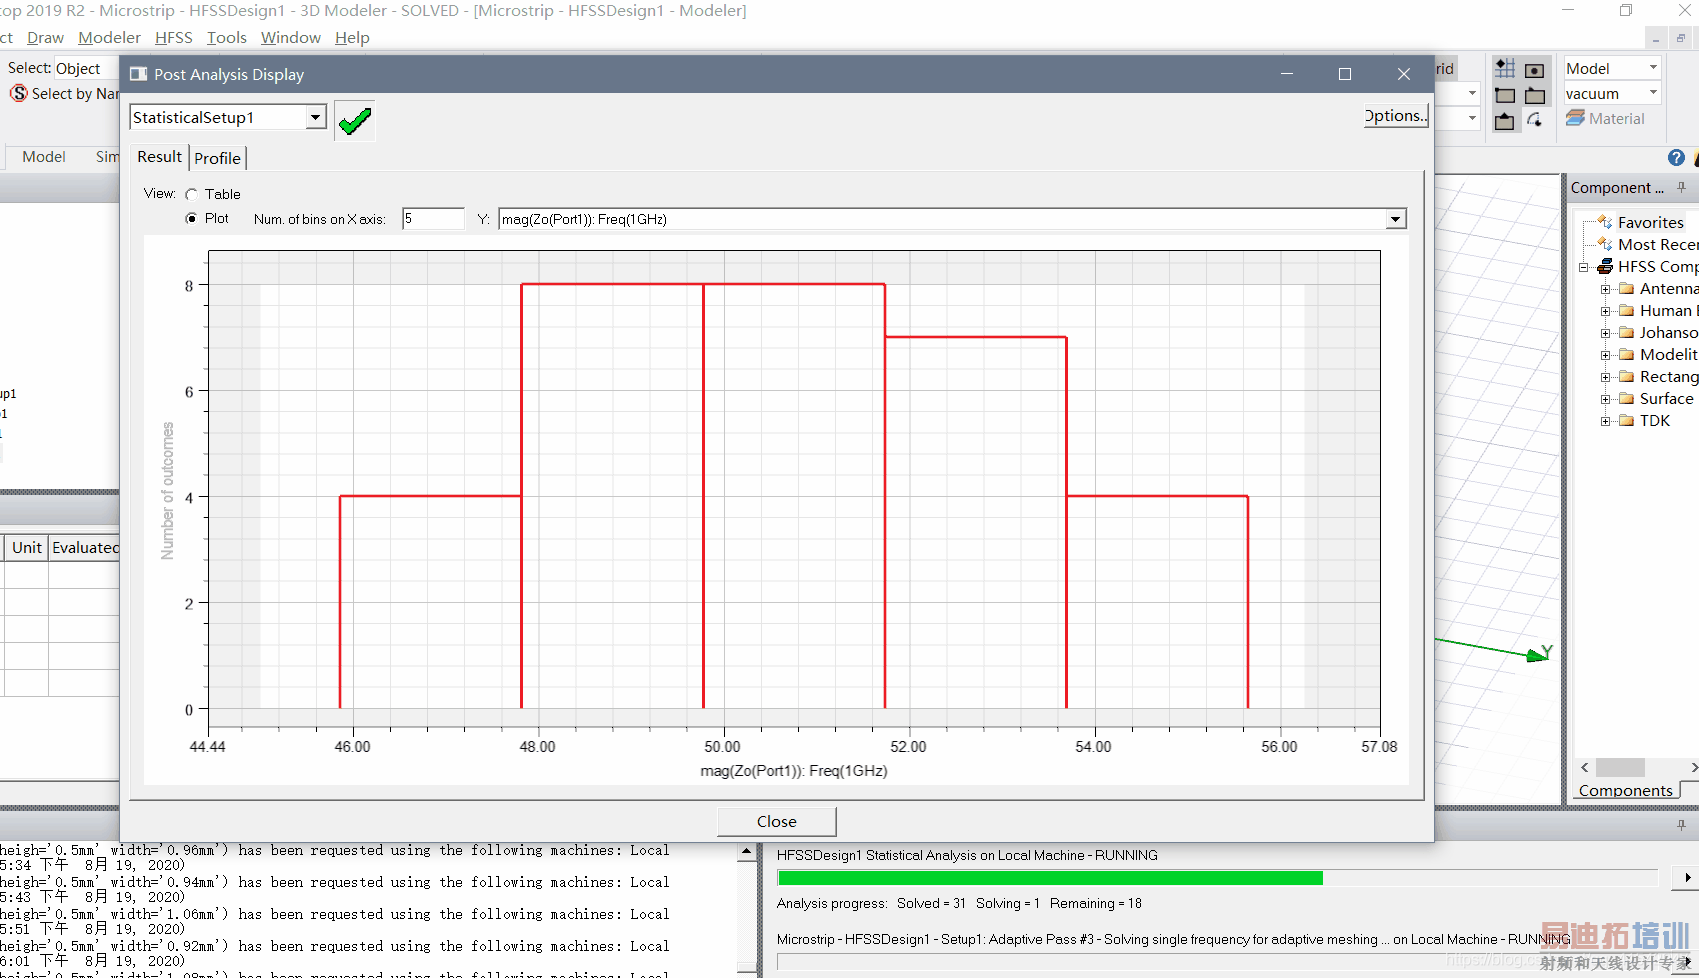Open the Modeler menu
This screenshot has width=1699, height=978.
(109, 37)
